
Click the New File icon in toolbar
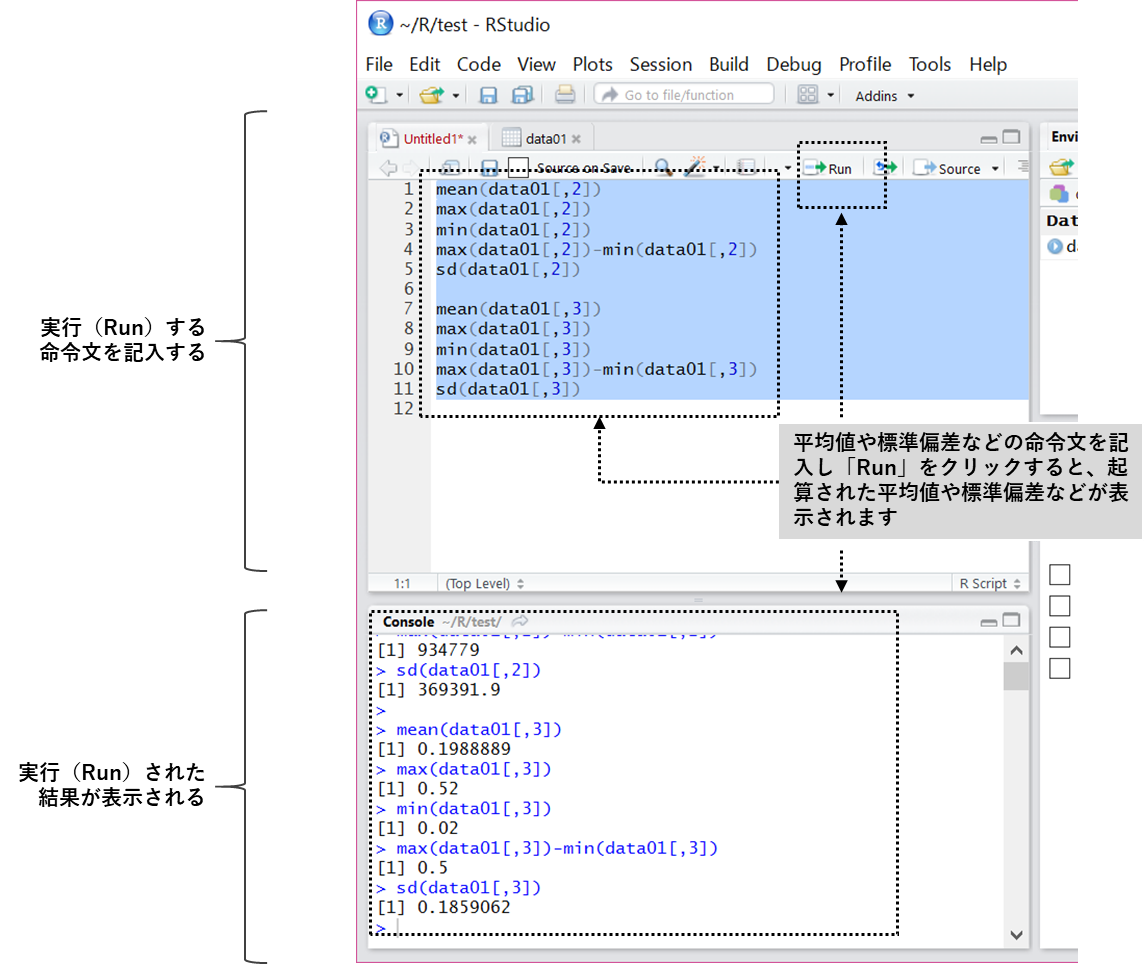pyautogui.click(x=376, y=95)
